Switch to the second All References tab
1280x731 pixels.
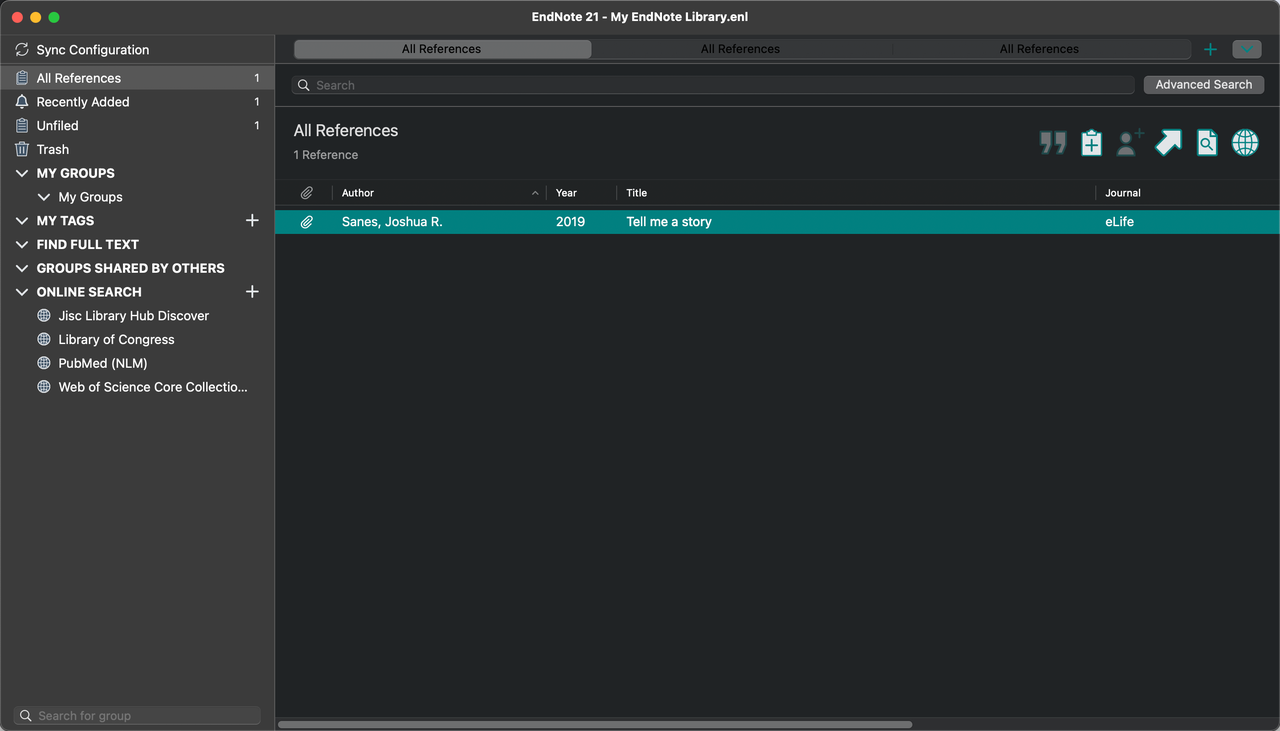click(741, 49)
